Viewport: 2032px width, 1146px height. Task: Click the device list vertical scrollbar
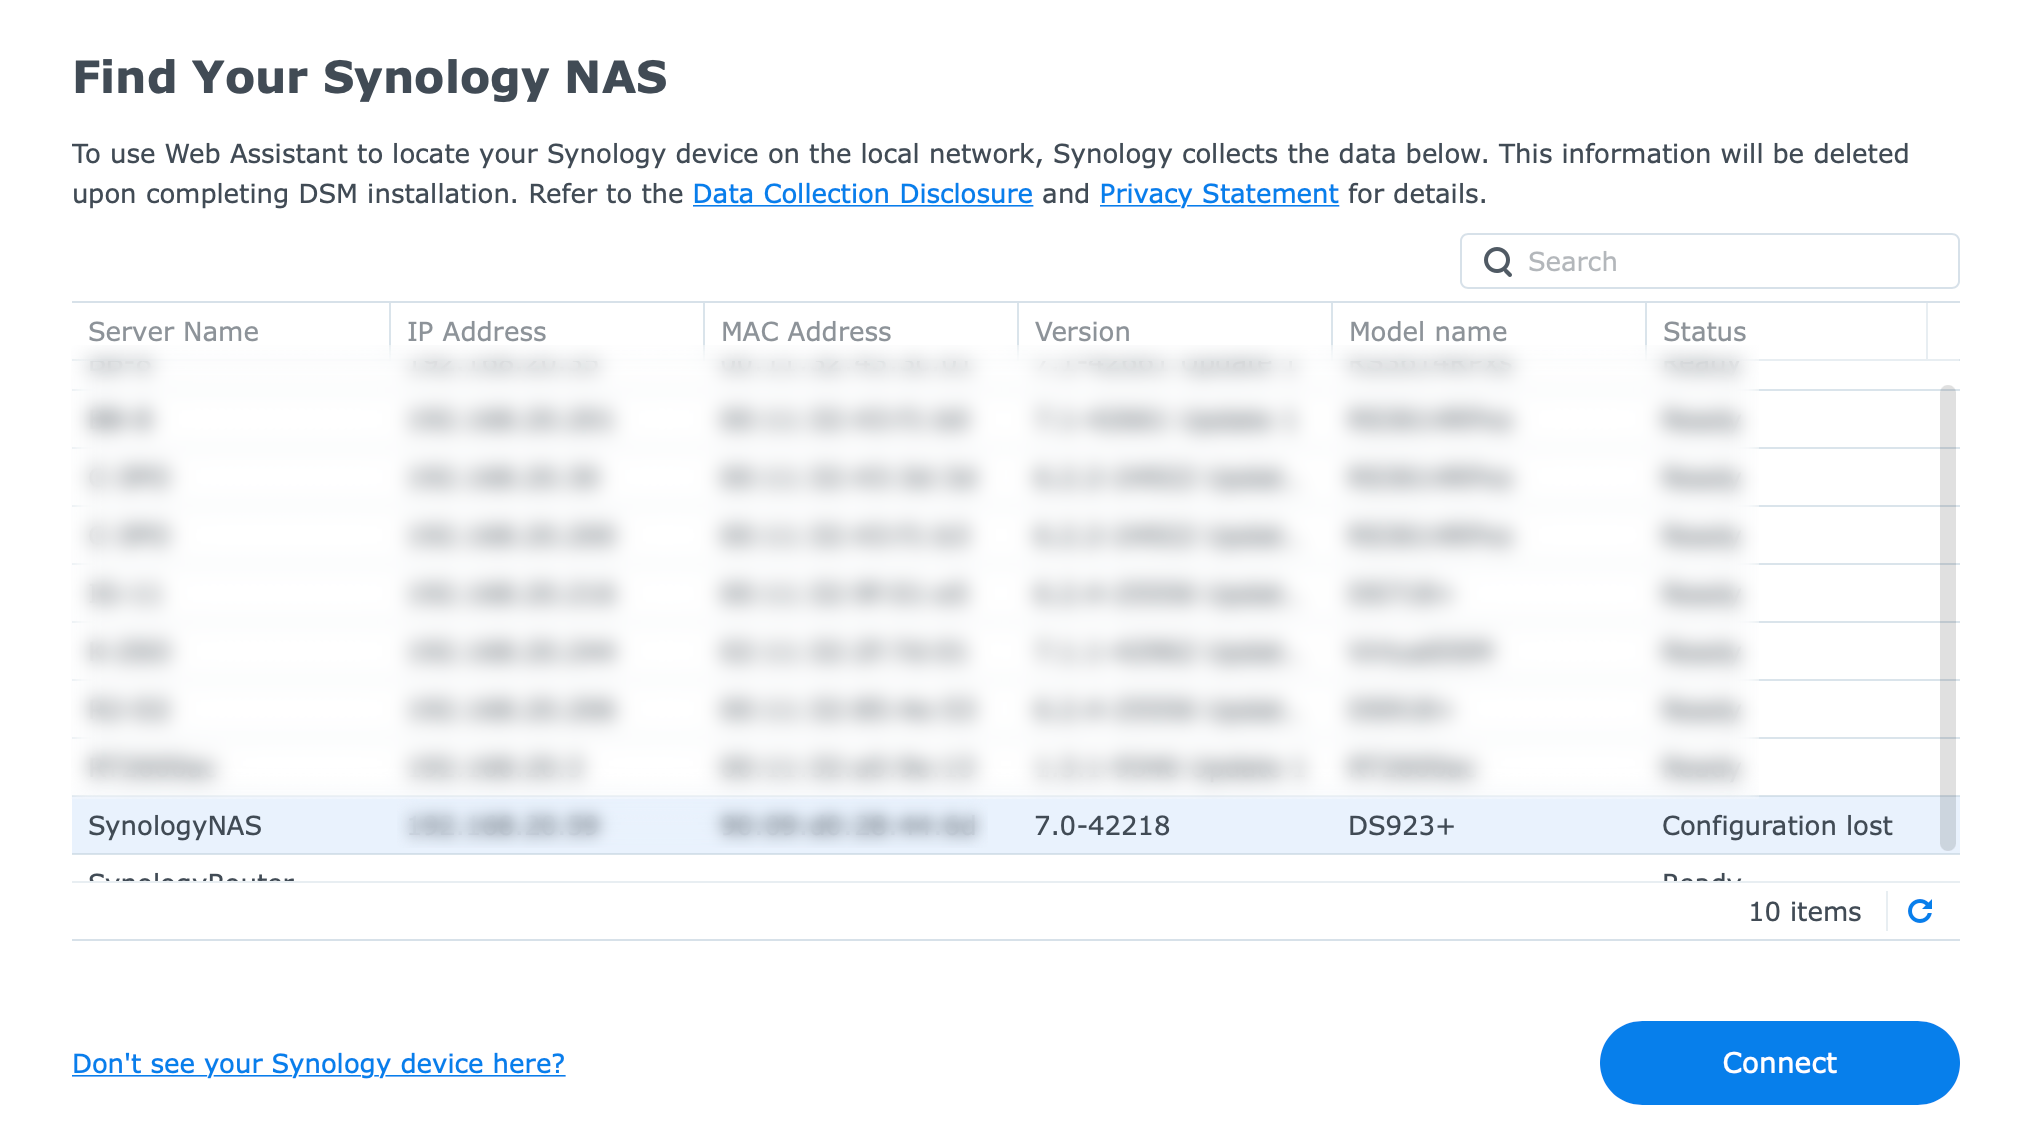[x=1947, y=618]
